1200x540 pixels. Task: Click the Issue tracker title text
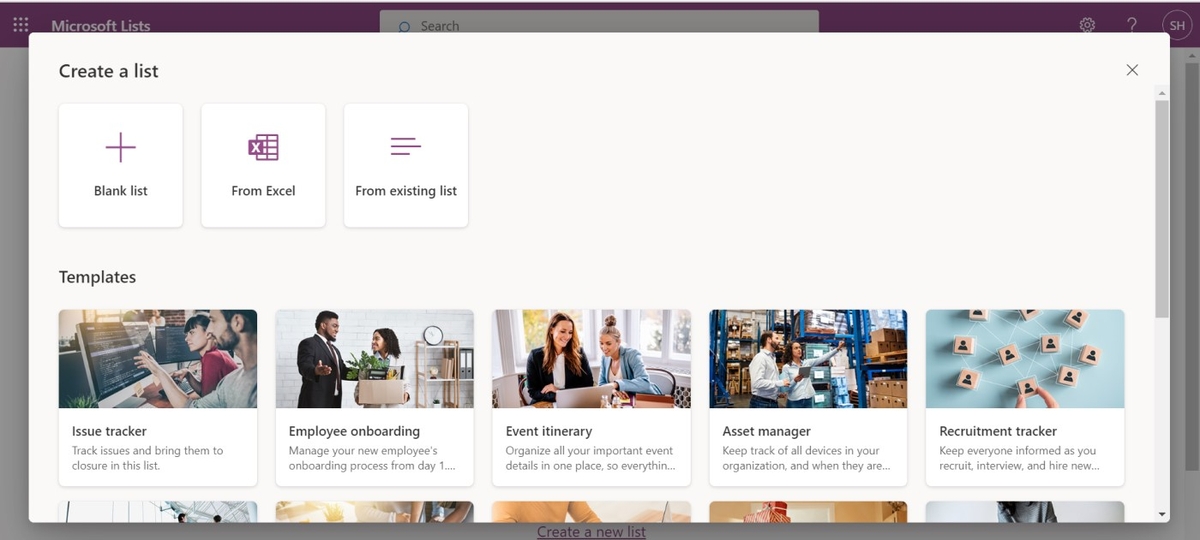(109, 431)
